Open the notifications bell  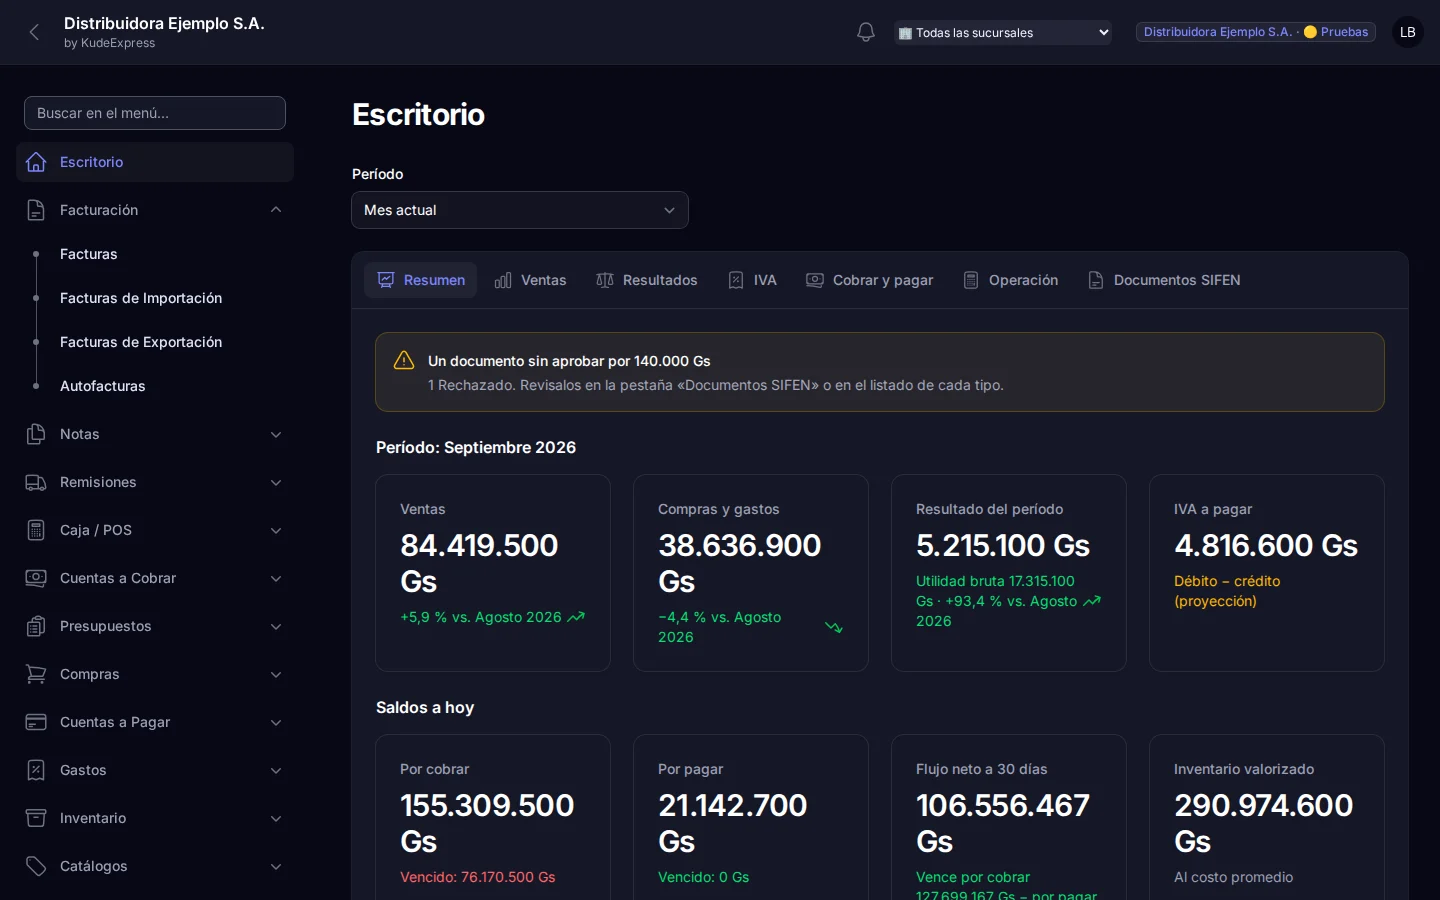click(866, 32)
